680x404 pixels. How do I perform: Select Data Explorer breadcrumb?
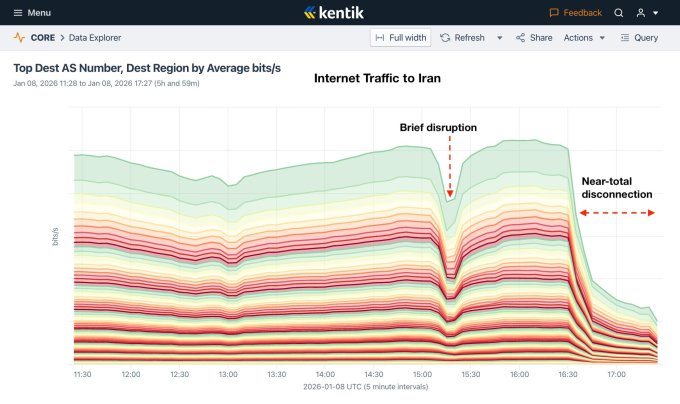pyautogui.click(x=95, y=37)
